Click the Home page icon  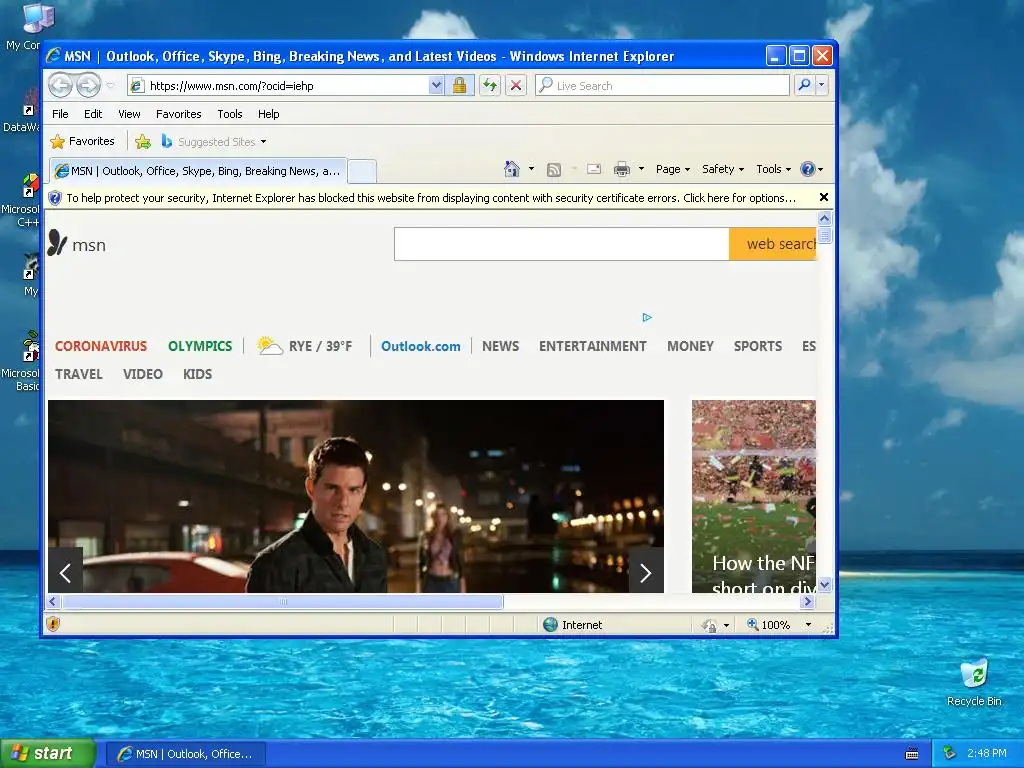511,169
